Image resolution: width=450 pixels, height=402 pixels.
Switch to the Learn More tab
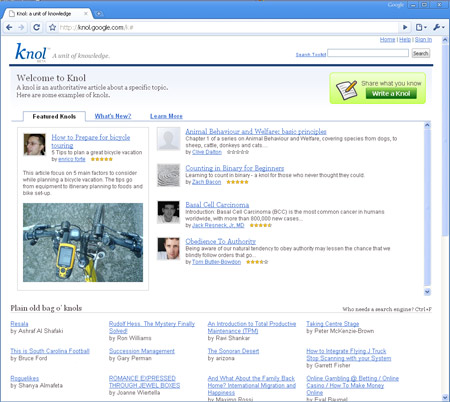pyautogui.click(x=166, y=116)
